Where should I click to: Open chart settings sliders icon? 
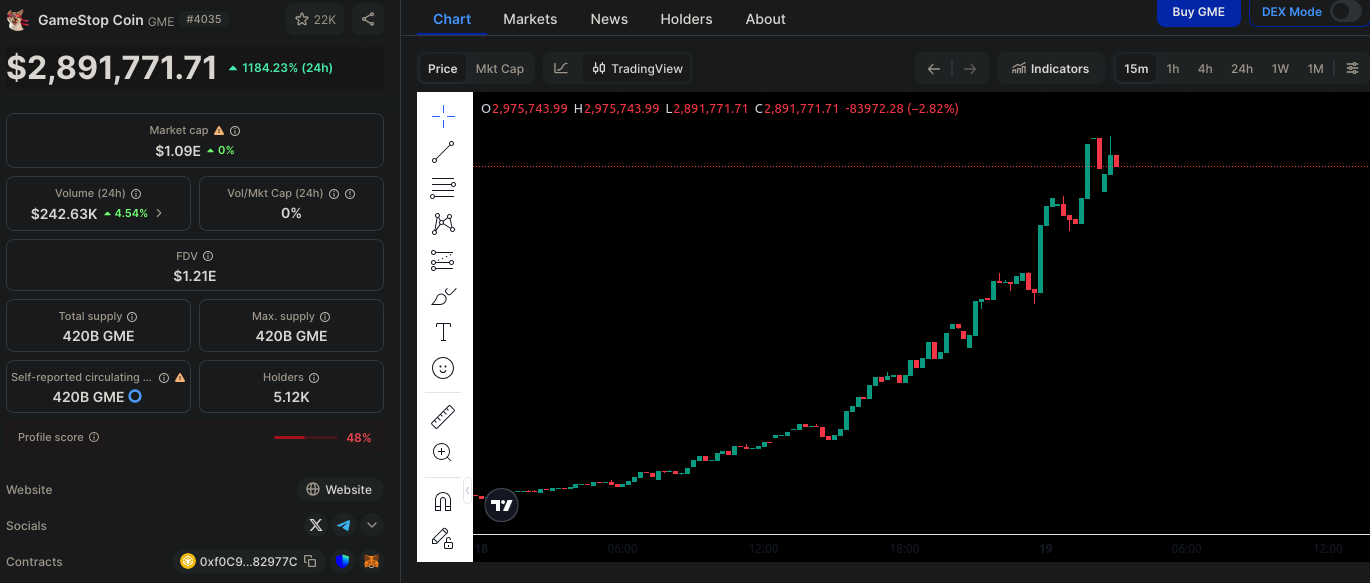1352,68
